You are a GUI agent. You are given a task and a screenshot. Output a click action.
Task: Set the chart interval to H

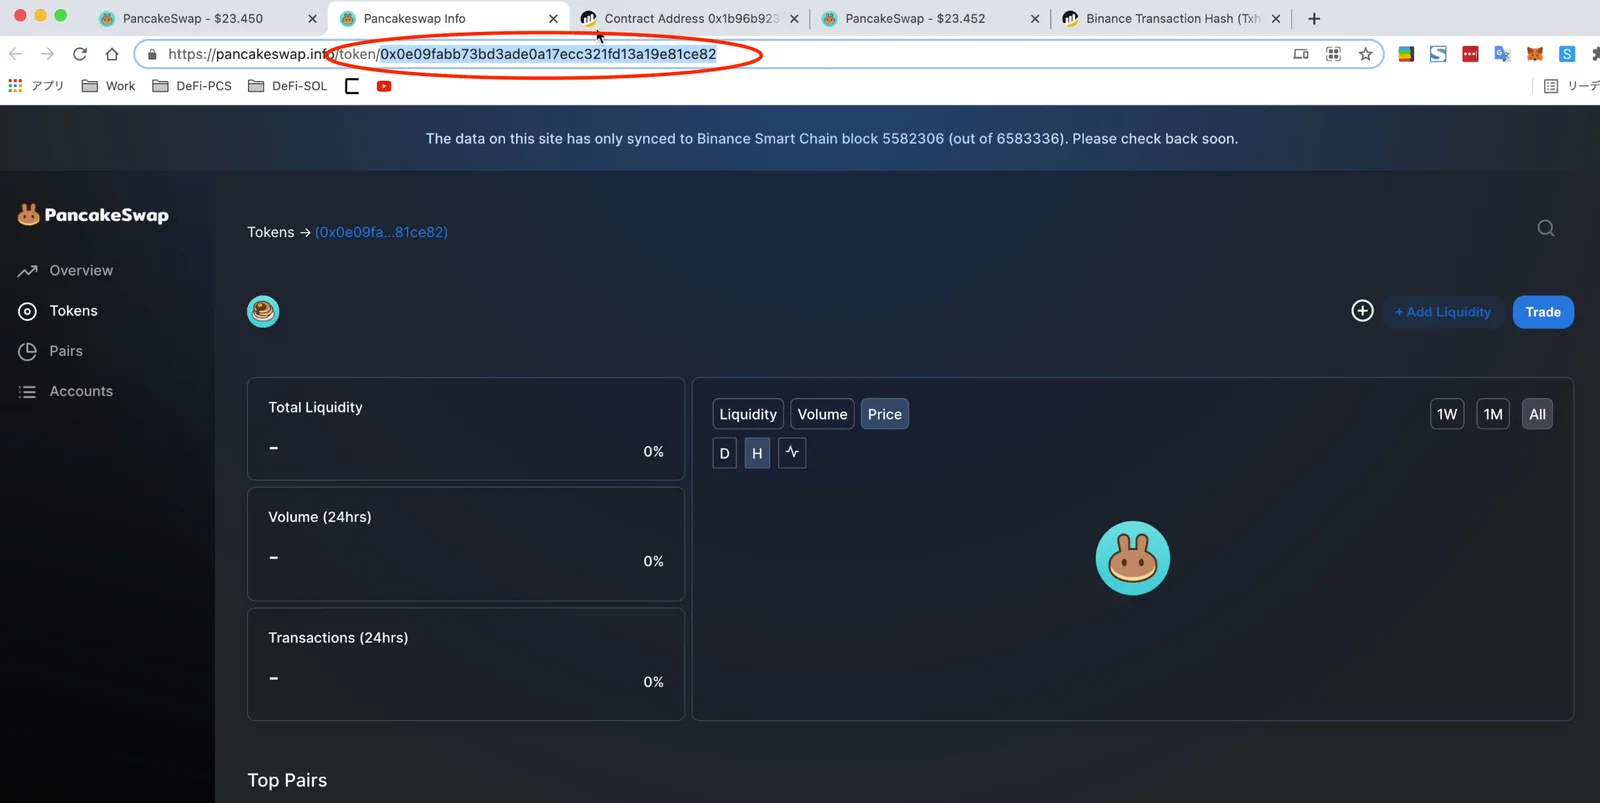pos(757,453)
